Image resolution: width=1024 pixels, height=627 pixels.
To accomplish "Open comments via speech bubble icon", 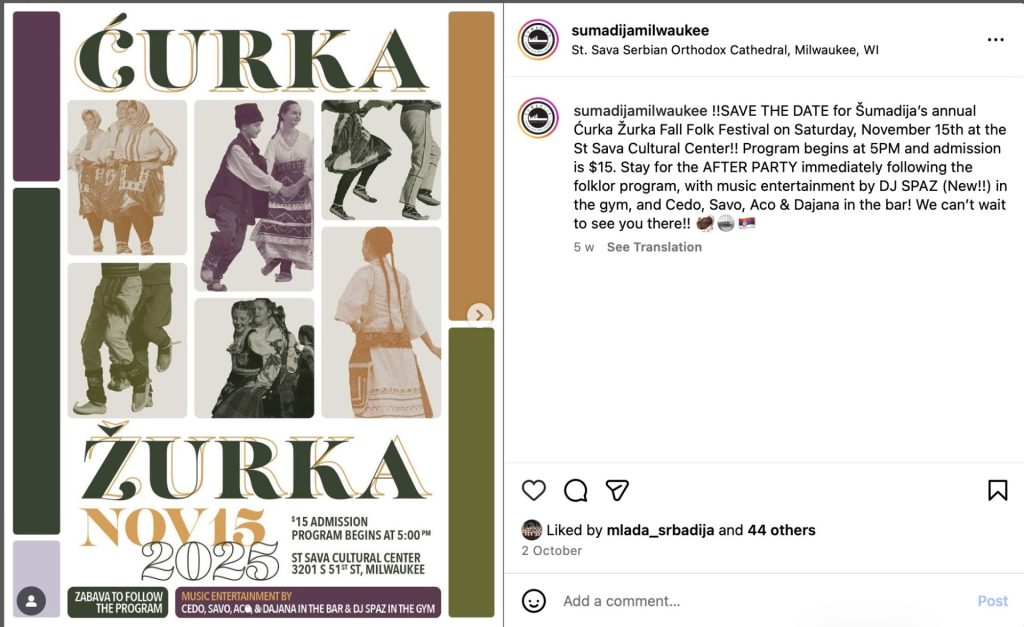I will [575, 490].
